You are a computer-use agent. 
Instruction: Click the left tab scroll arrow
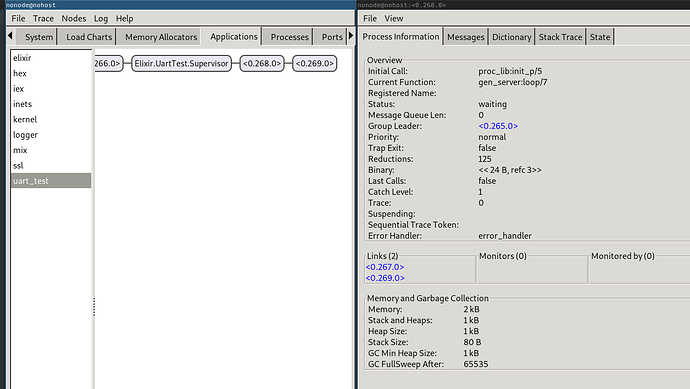[10, 36]
